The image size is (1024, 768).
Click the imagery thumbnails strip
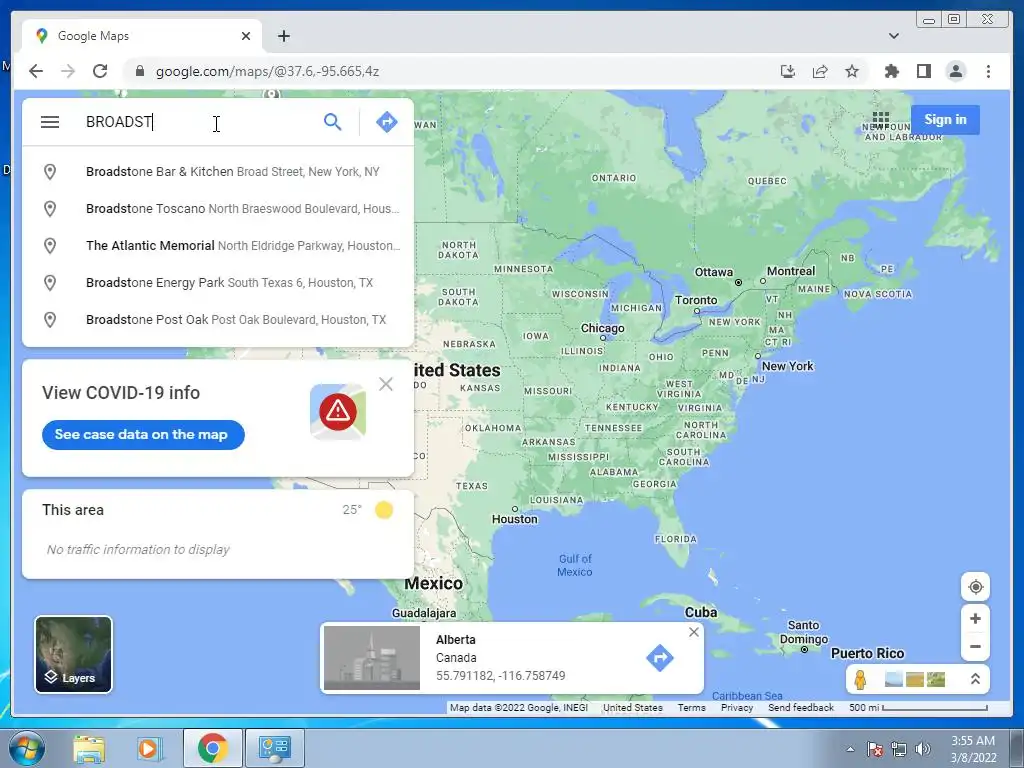click(x=915, y=679)
